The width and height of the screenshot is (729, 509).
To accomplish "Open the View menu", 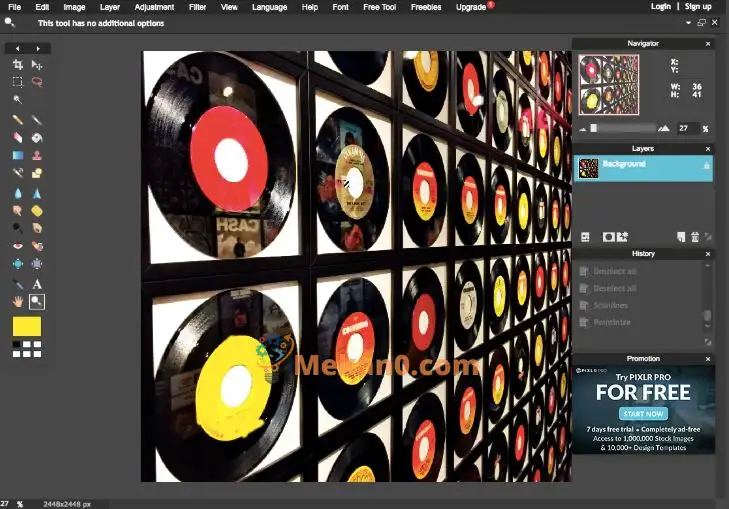I will [x=229, y=7].
